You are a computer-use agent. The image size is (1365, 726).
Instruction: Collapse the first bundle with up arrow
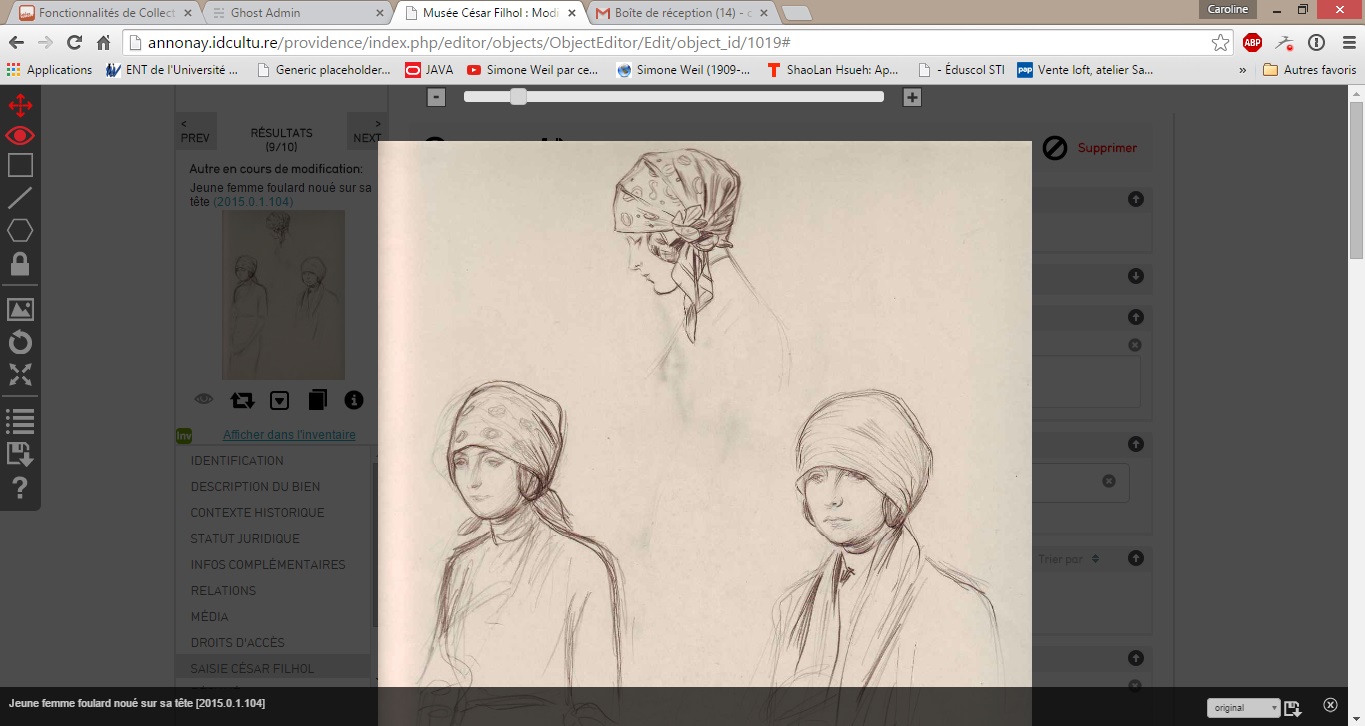coord(1135,199)
